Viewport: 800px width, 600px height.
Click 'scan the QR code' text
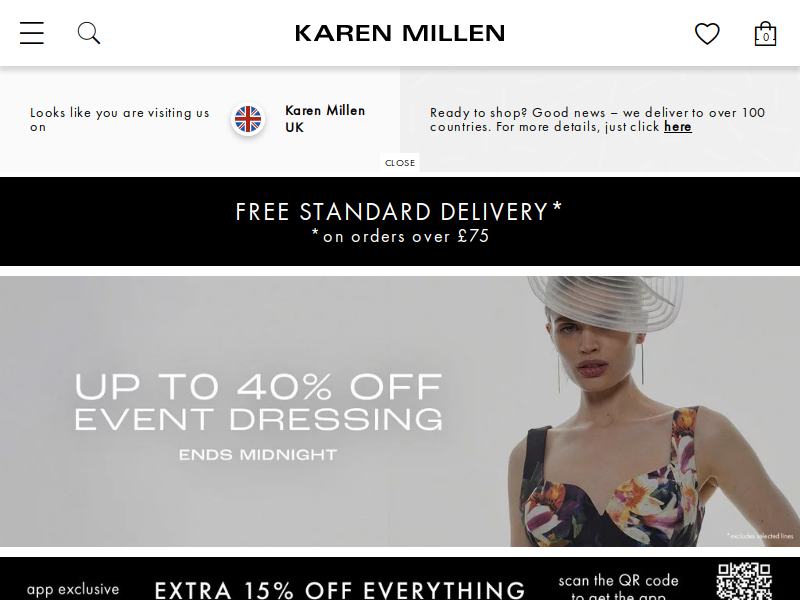pos(618,581)
